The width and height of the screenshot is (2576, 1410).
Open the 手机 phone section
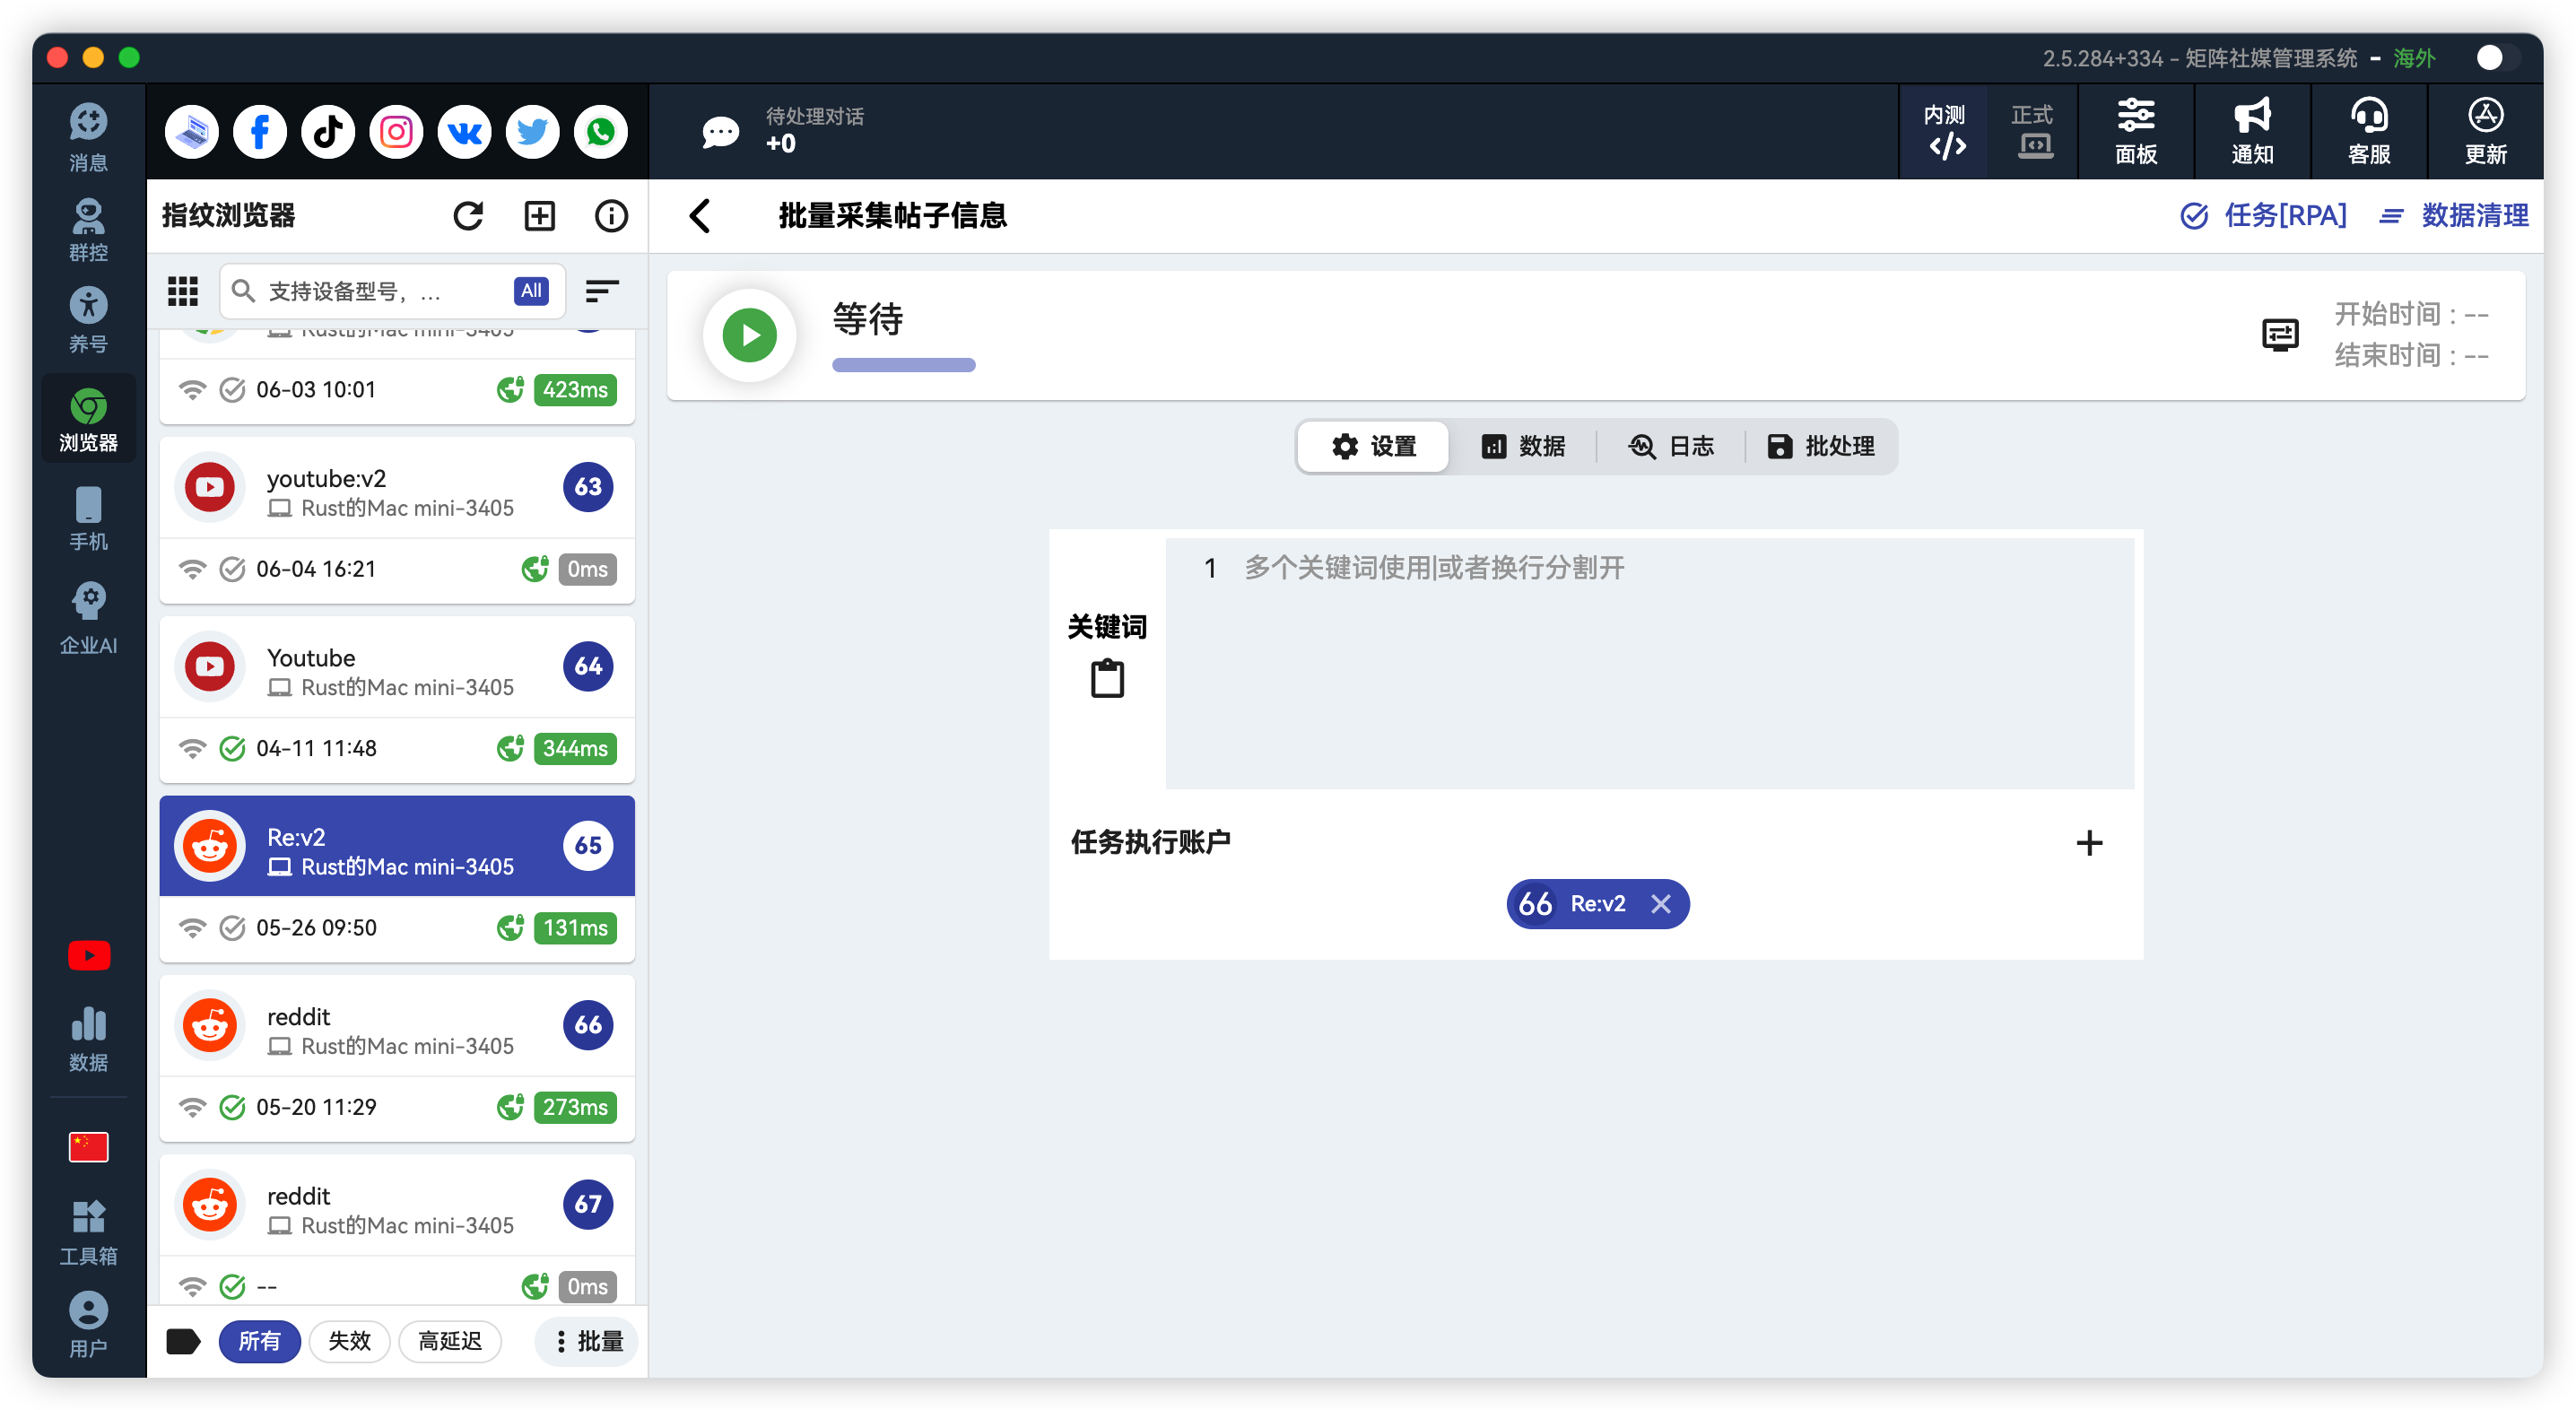[88, 518]
